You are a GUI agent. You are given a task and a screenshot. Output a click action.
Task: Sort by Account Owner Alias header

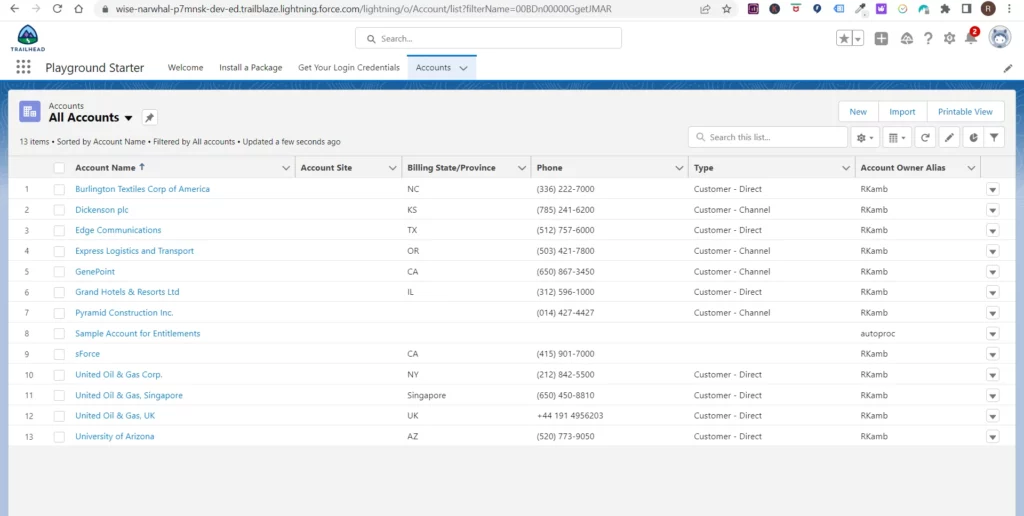(x=903, y=168)
